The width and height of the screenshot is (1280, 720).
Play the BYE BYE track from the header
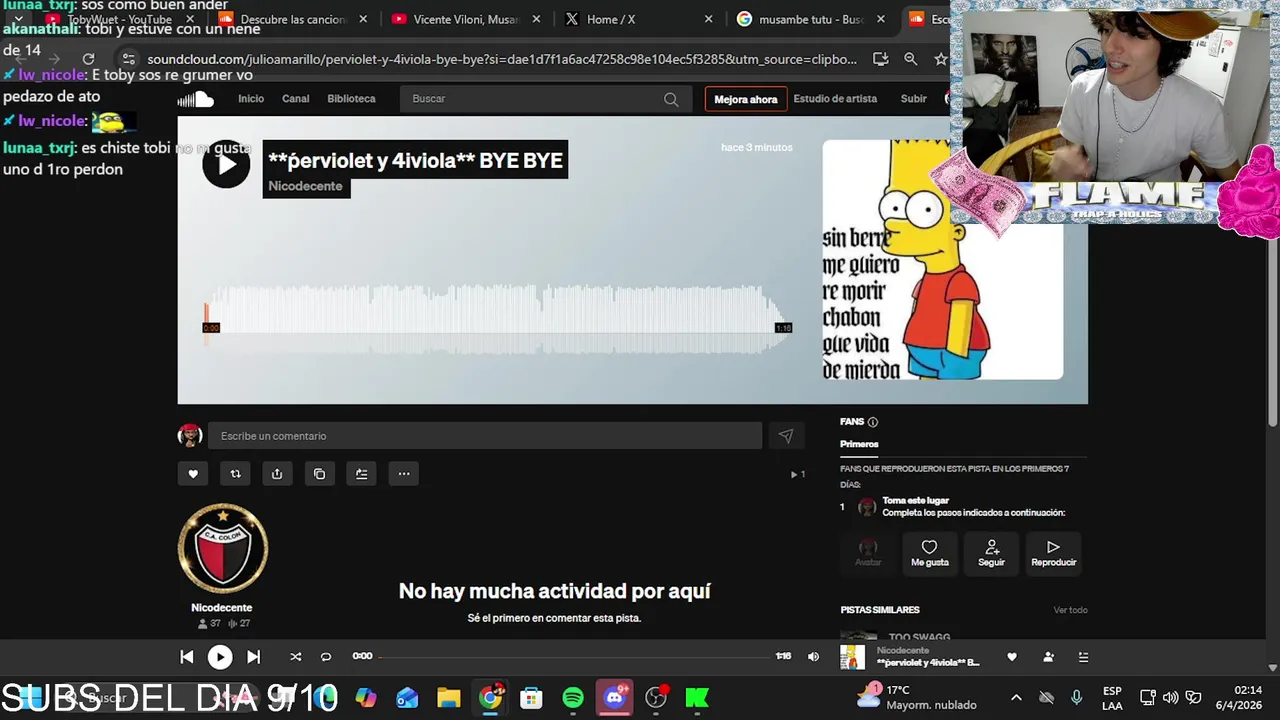226,163
